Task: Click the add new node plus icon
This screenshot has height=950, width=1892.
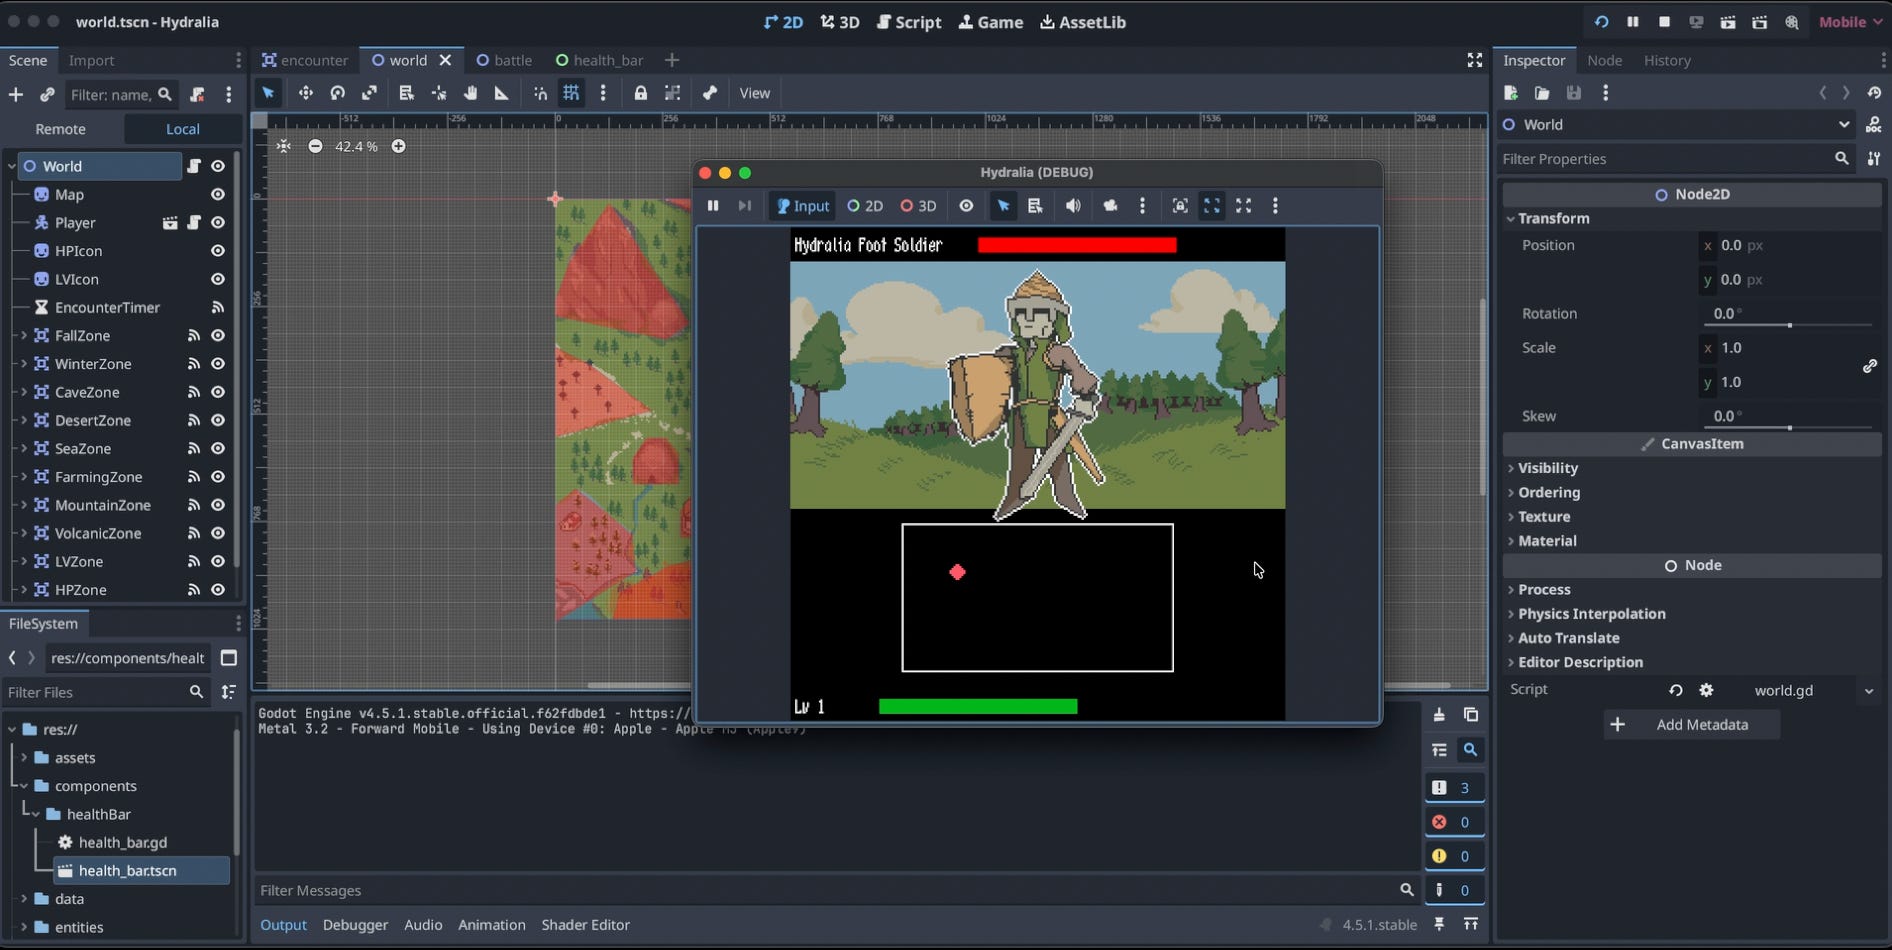Action: tap(16, 95)
